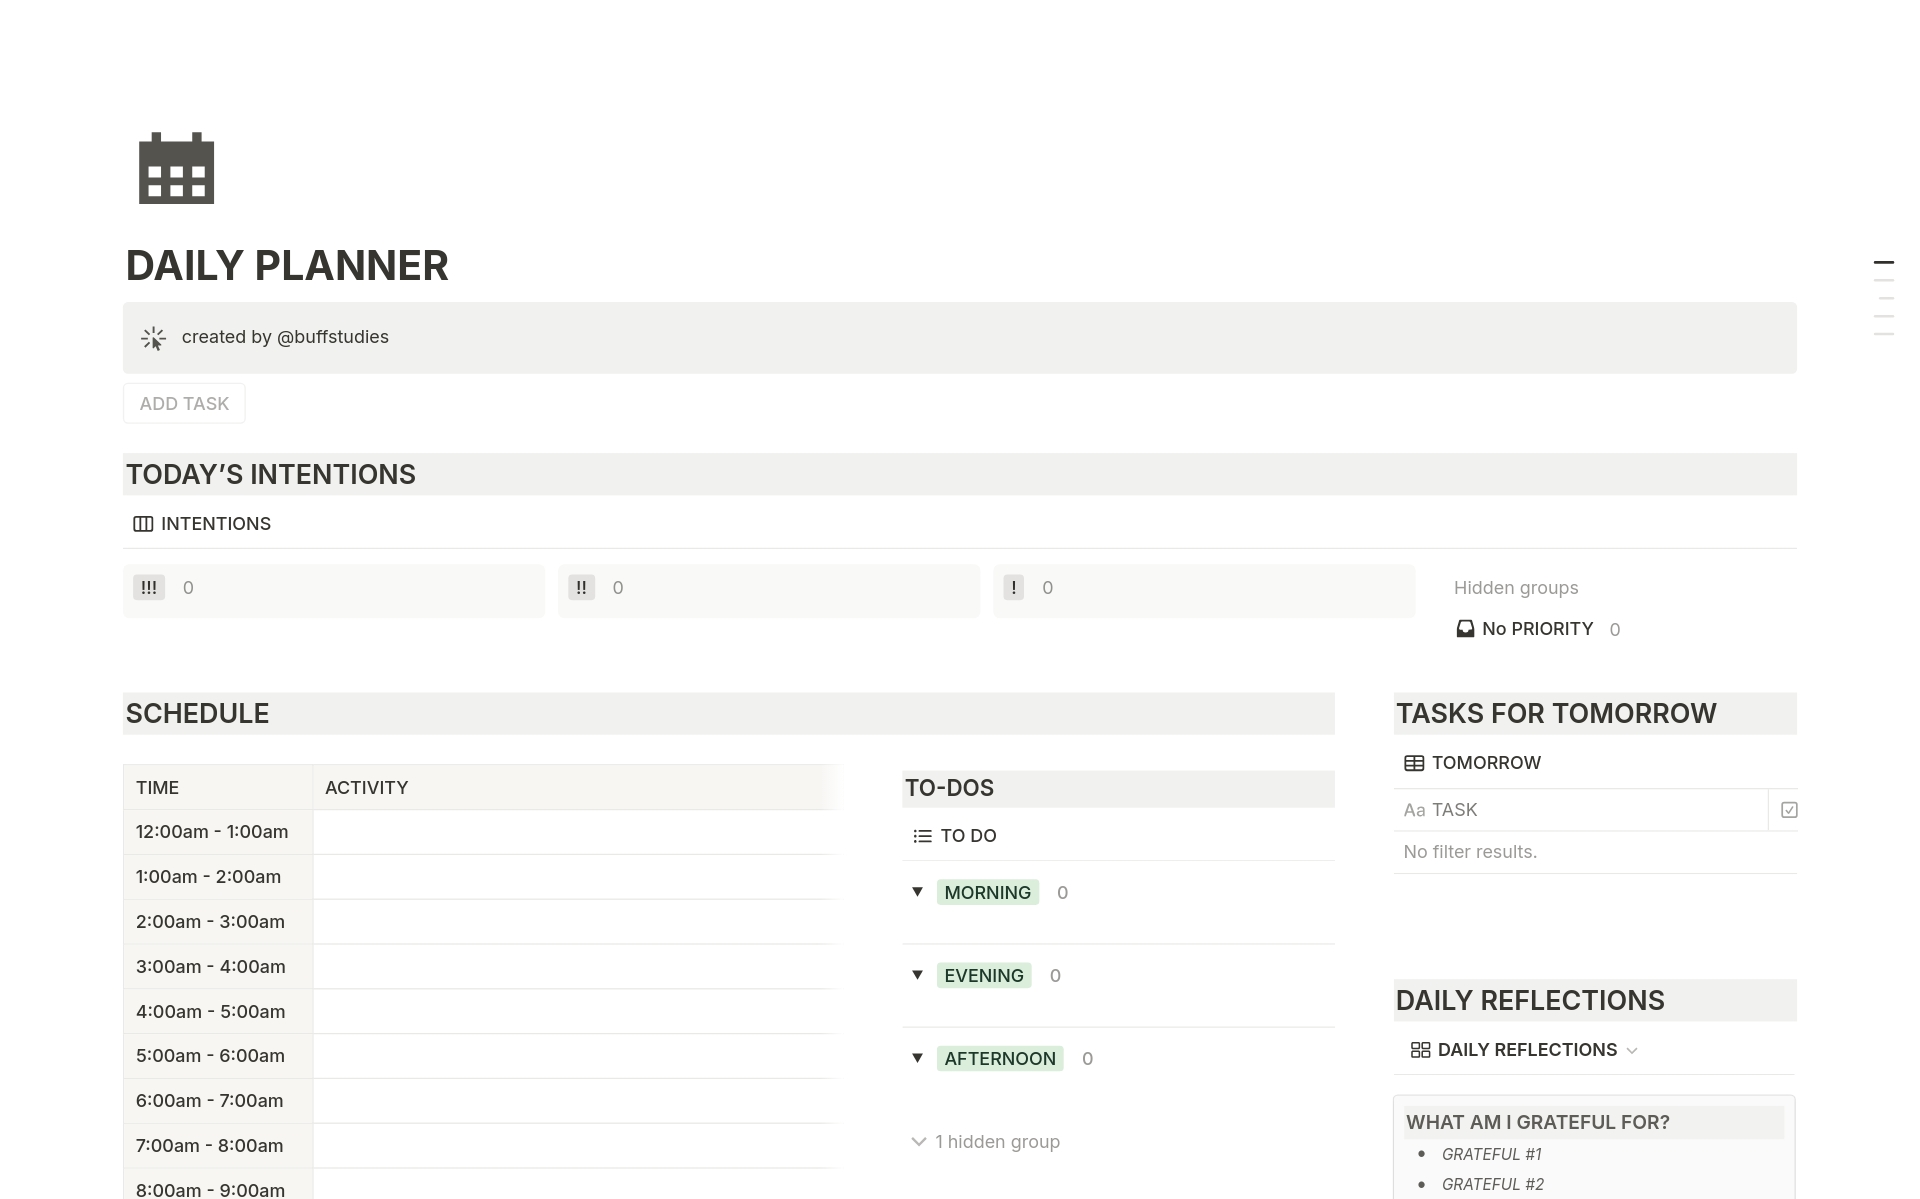Select the TODAY'S INTENTIONS section heading

(x=272, y=474)
